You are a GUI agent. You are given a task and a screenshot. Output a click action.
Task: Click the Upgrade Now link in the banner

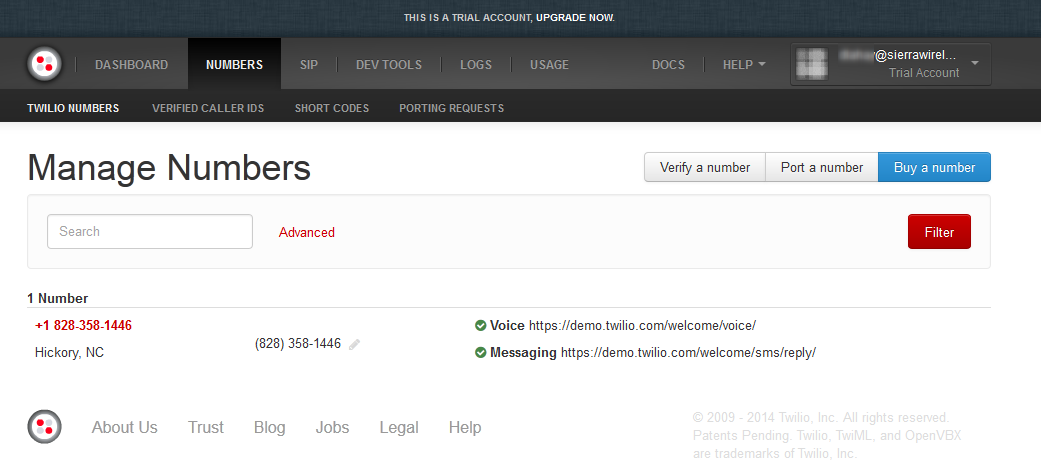[575, 18]
